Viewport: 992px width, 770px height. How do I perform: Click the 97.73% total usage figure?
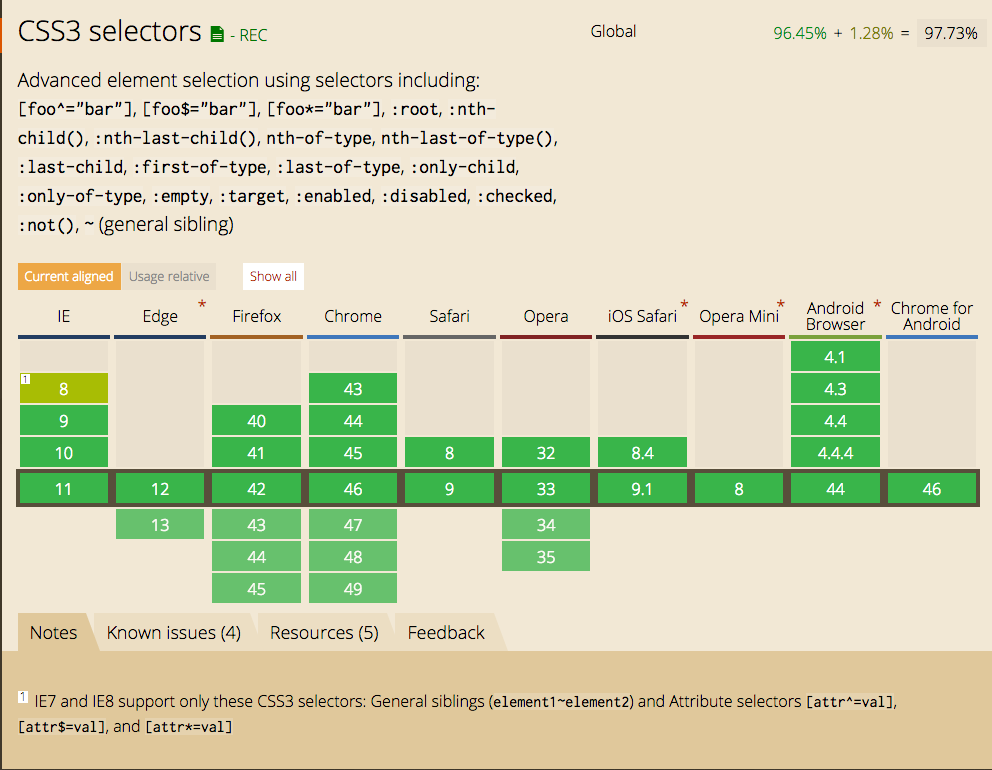[951, 33]
